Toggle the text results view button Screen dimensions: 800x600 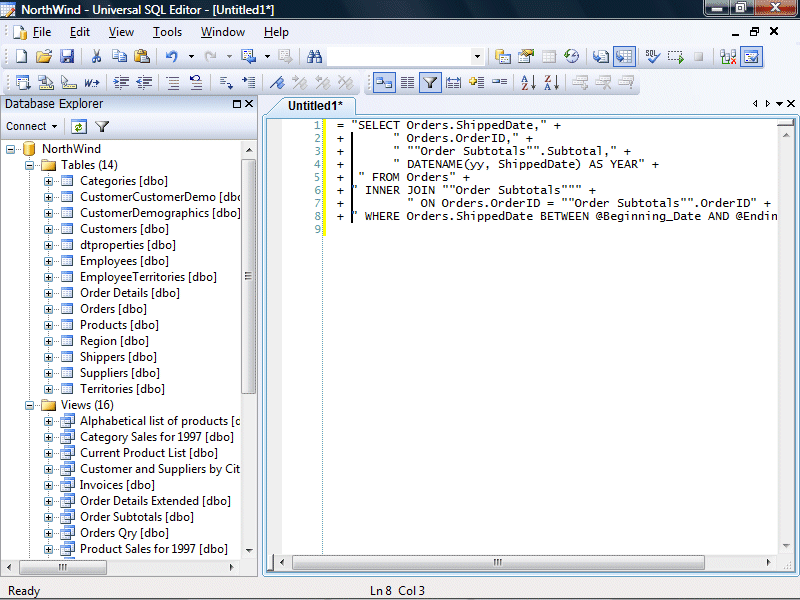[601, 56]
